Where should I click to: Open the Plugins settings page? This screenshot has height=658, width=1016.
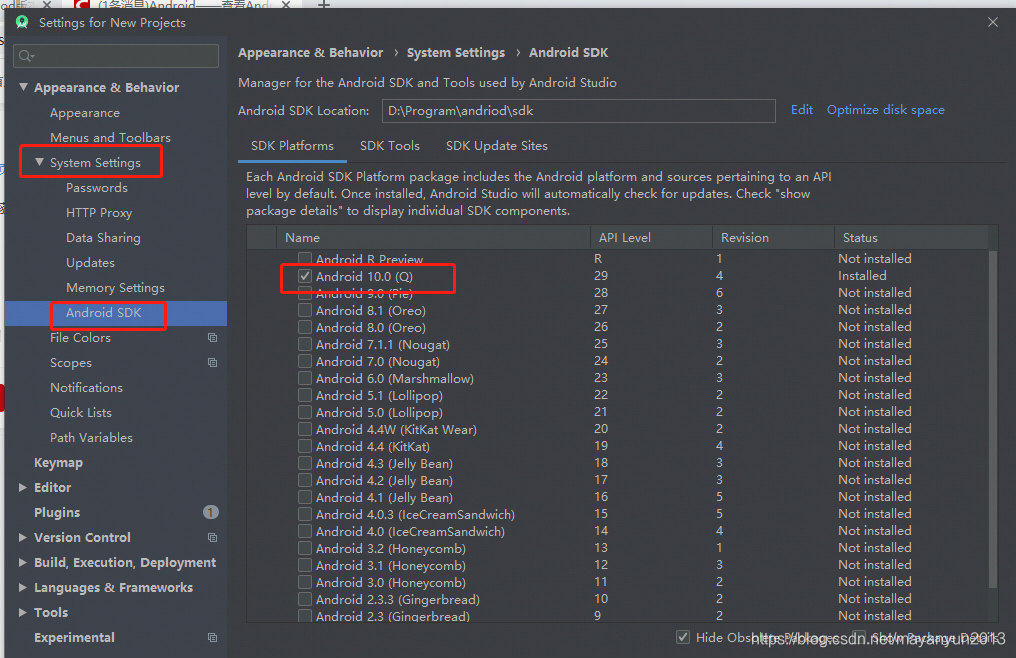click(x=57, y=512)
